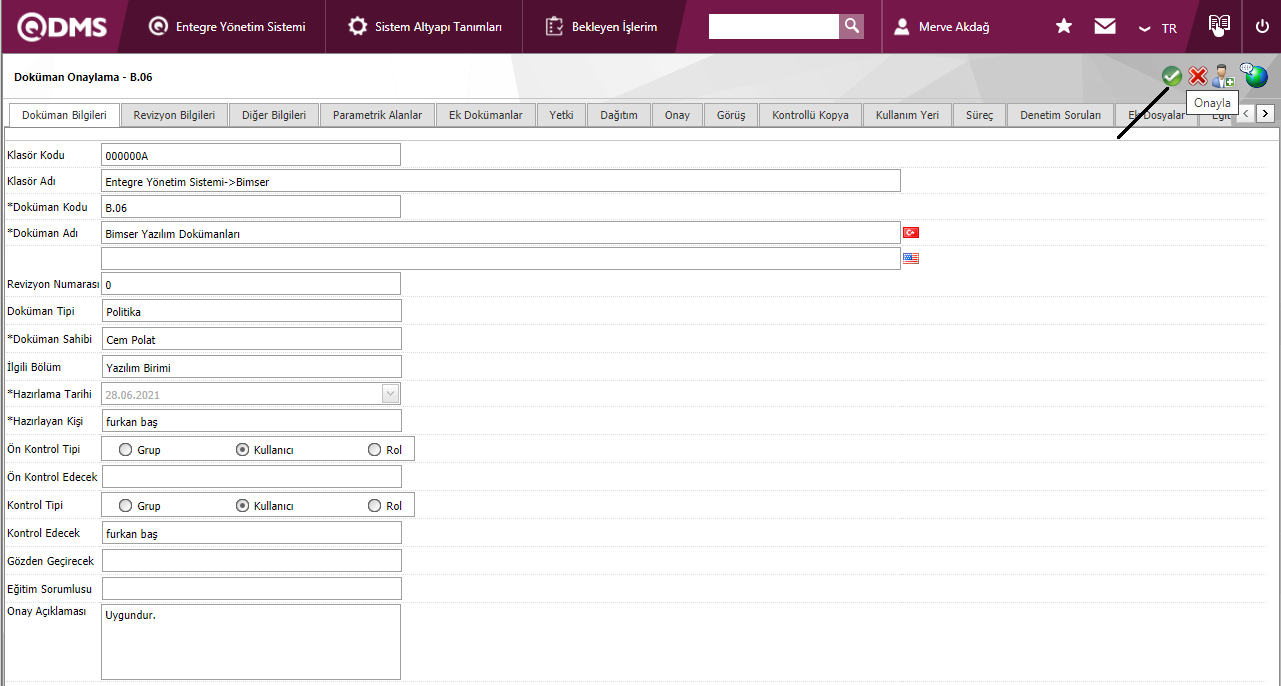The height and width of the screenshot is (686, 1281).
Task: Open the messages envelope icon
Action: click(x=1105, y=26)
